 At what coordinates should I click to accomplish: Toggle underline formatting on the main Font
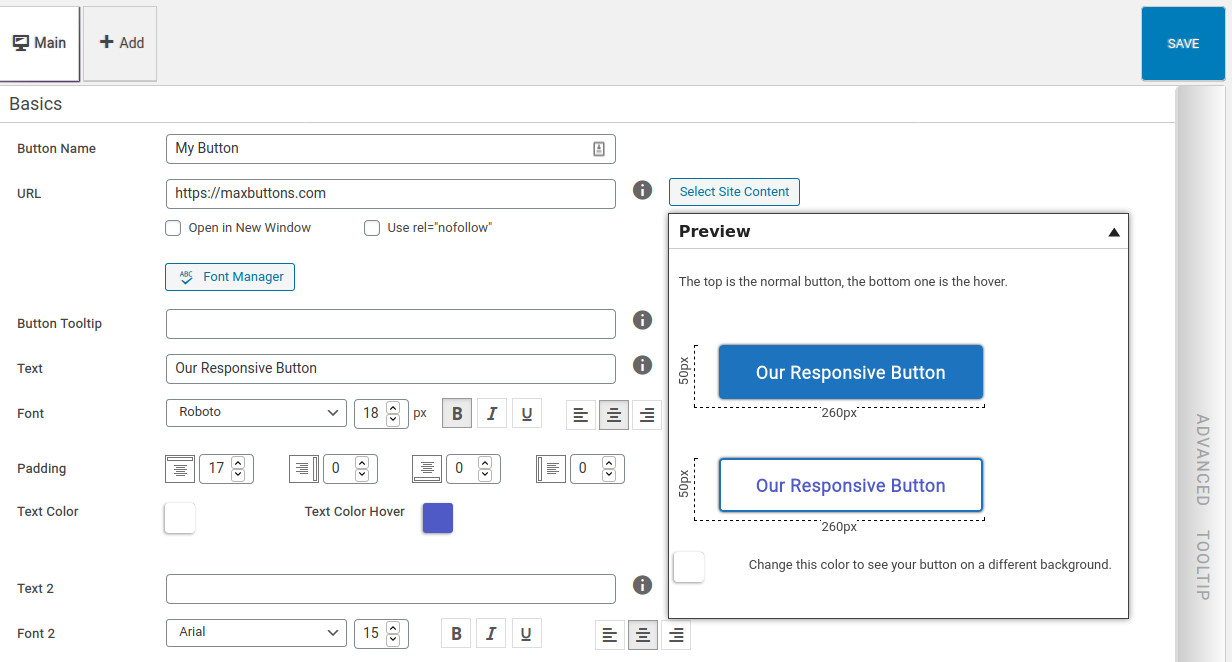pos(527,412)
